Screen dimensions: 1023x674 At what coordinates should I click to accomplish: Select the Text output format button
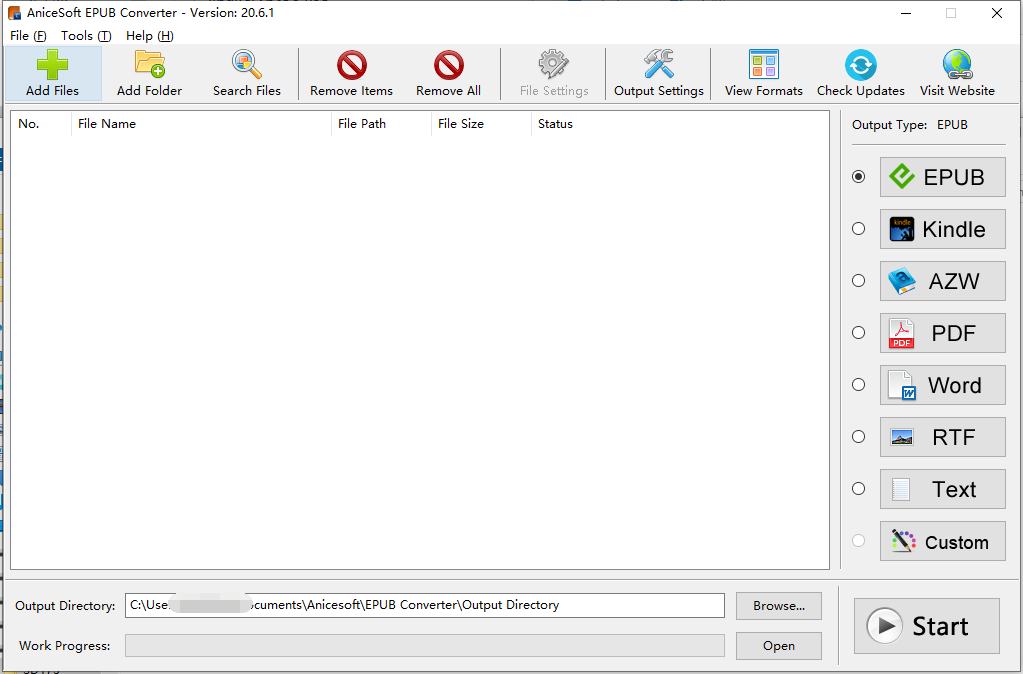[x=942, y=489]
